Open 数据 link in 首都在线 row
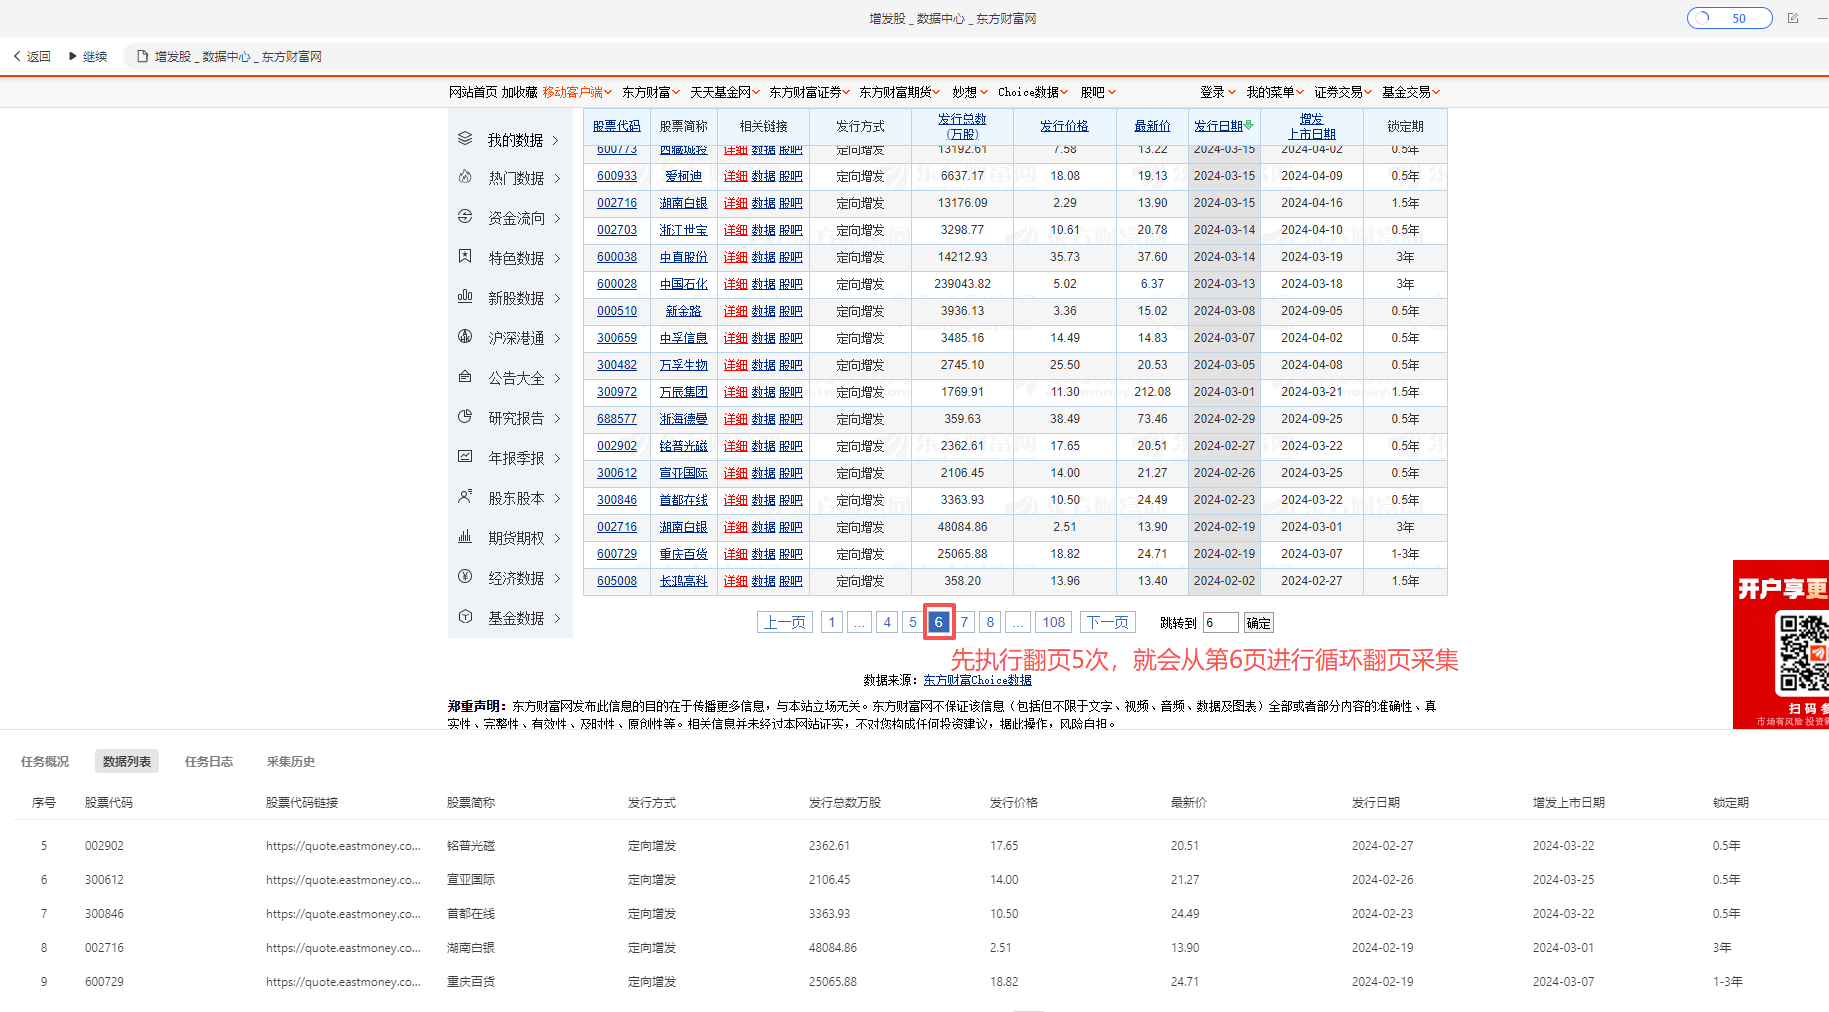 [764, 500]
